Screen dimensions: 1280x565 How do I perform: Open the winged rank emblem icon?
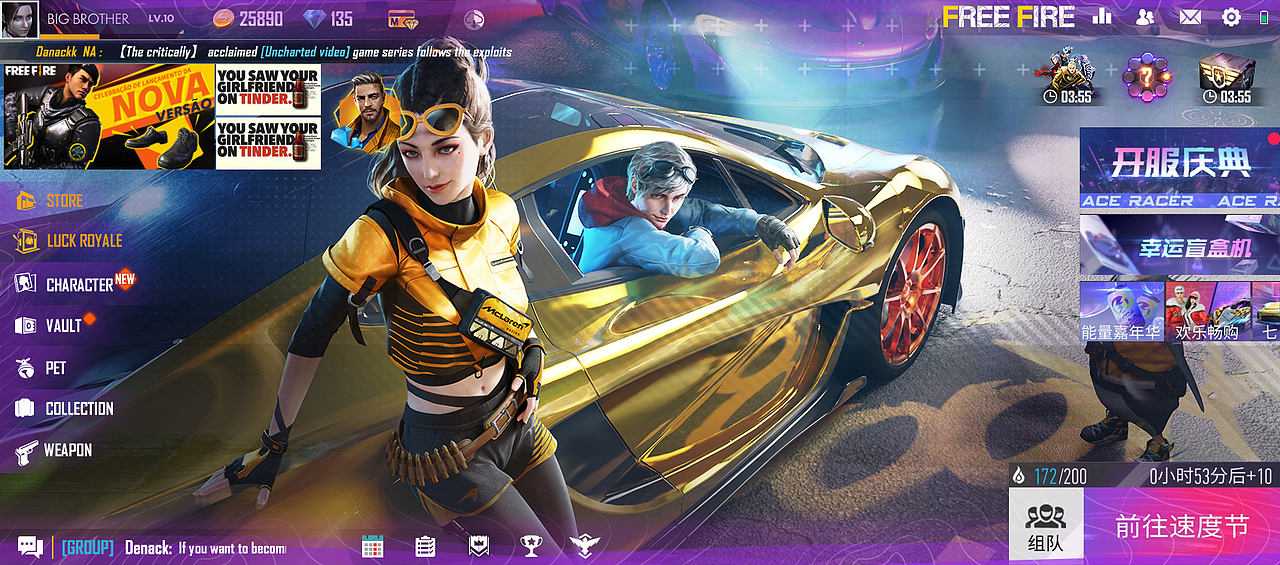[x=584, y=546]
